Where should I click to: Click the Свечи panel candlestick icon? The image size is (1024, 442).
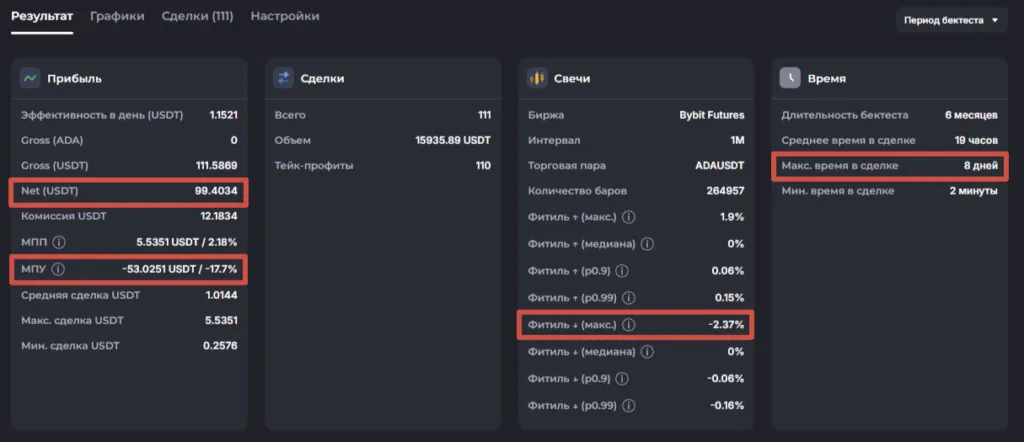(x=537, y=78)
